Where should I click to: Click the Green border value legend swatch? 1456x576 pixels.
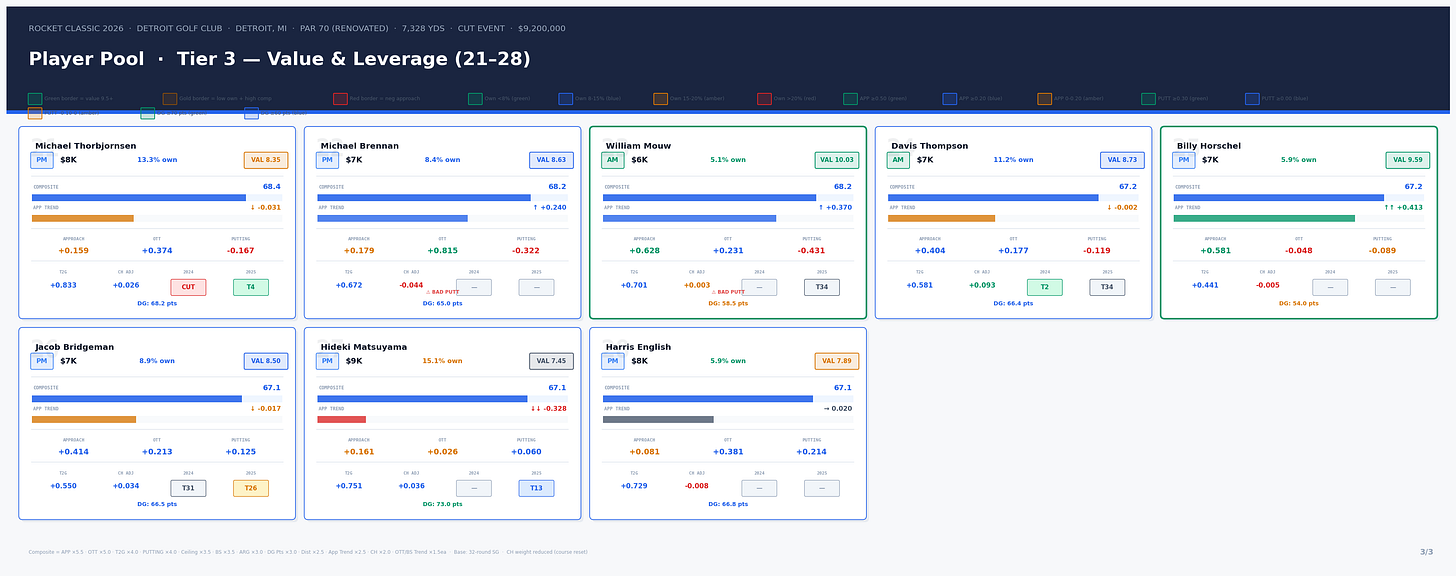pyautogui.click(x=35, y=99)
